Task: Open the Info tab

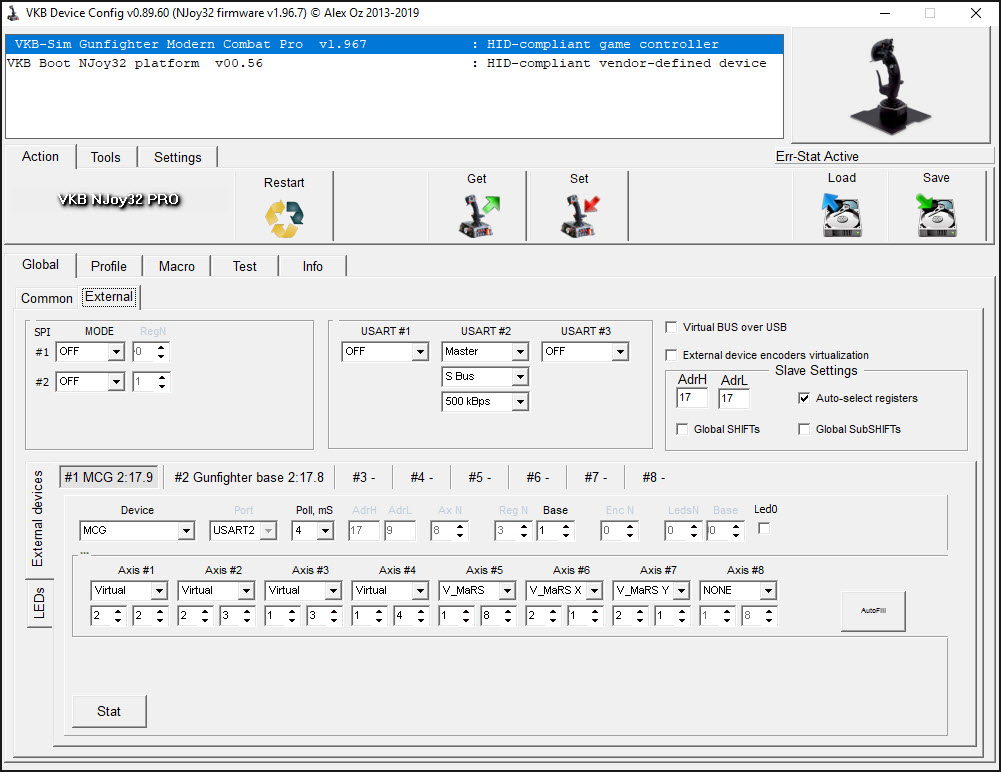Action: point(313,266)
